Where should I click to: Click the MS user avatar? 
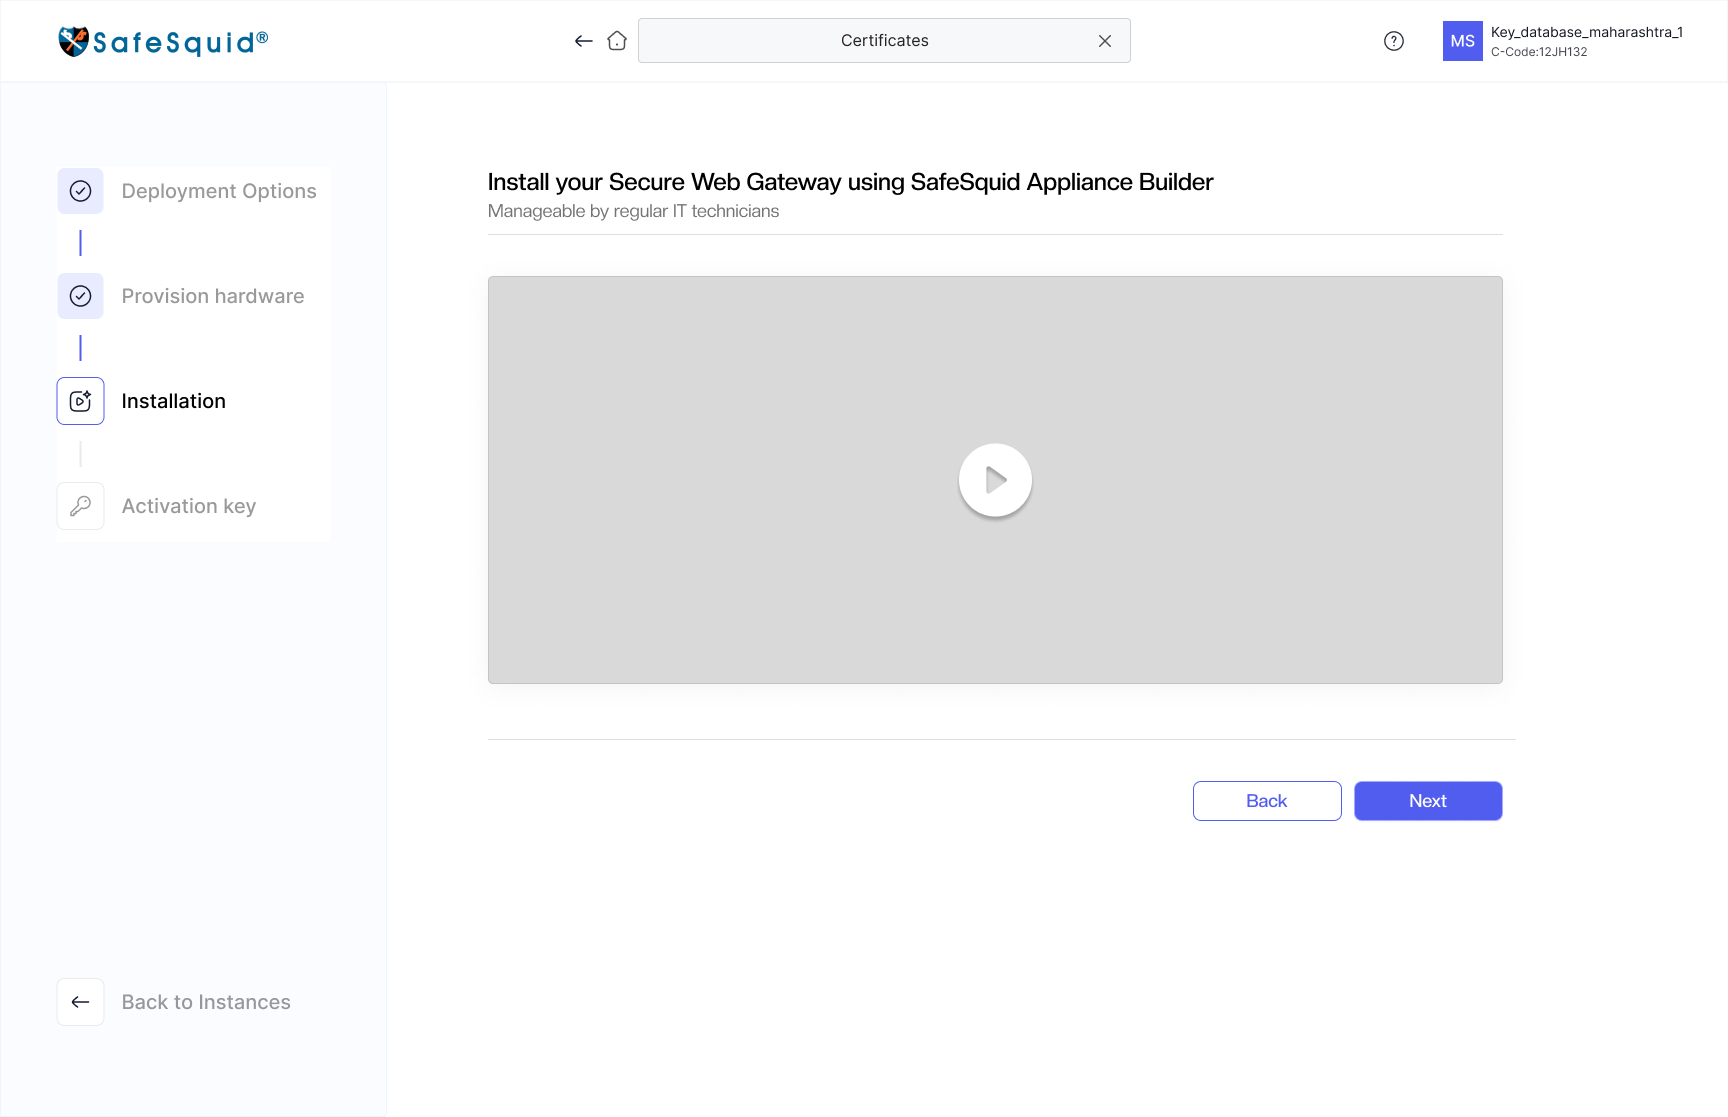coord(1463,41)
